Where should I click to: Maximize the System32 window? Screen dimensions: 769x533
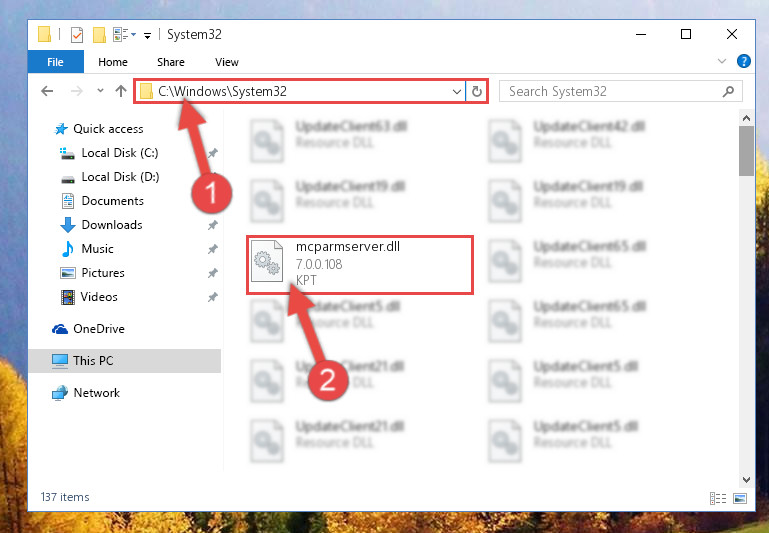[686, 34]
